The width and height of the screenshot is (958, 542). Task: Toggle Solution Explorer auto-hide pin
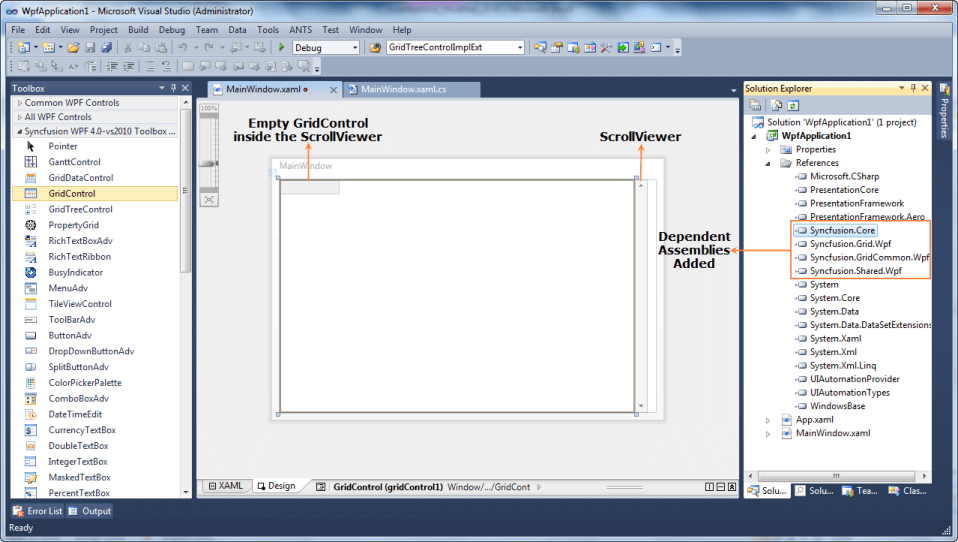click(913, 88)
